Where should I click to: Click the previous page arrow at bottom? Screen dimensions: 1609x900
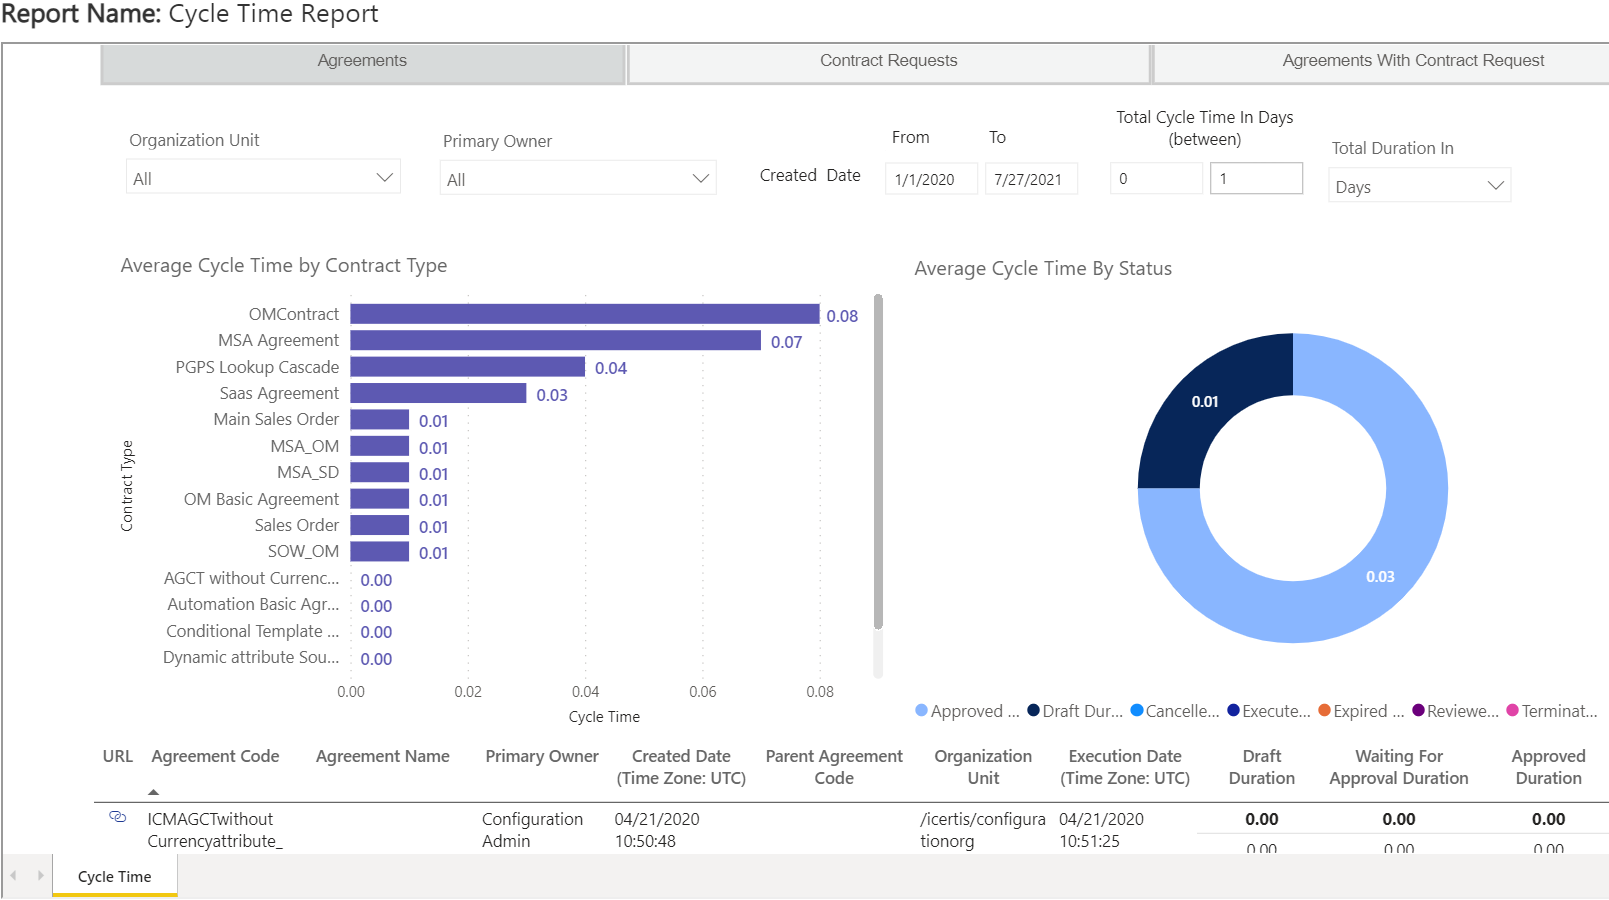click(14, 876)
